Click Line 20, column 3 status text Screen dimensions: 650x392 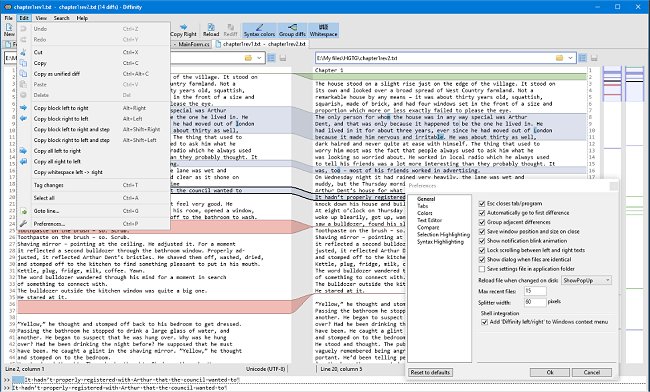(x=341, y=369)
